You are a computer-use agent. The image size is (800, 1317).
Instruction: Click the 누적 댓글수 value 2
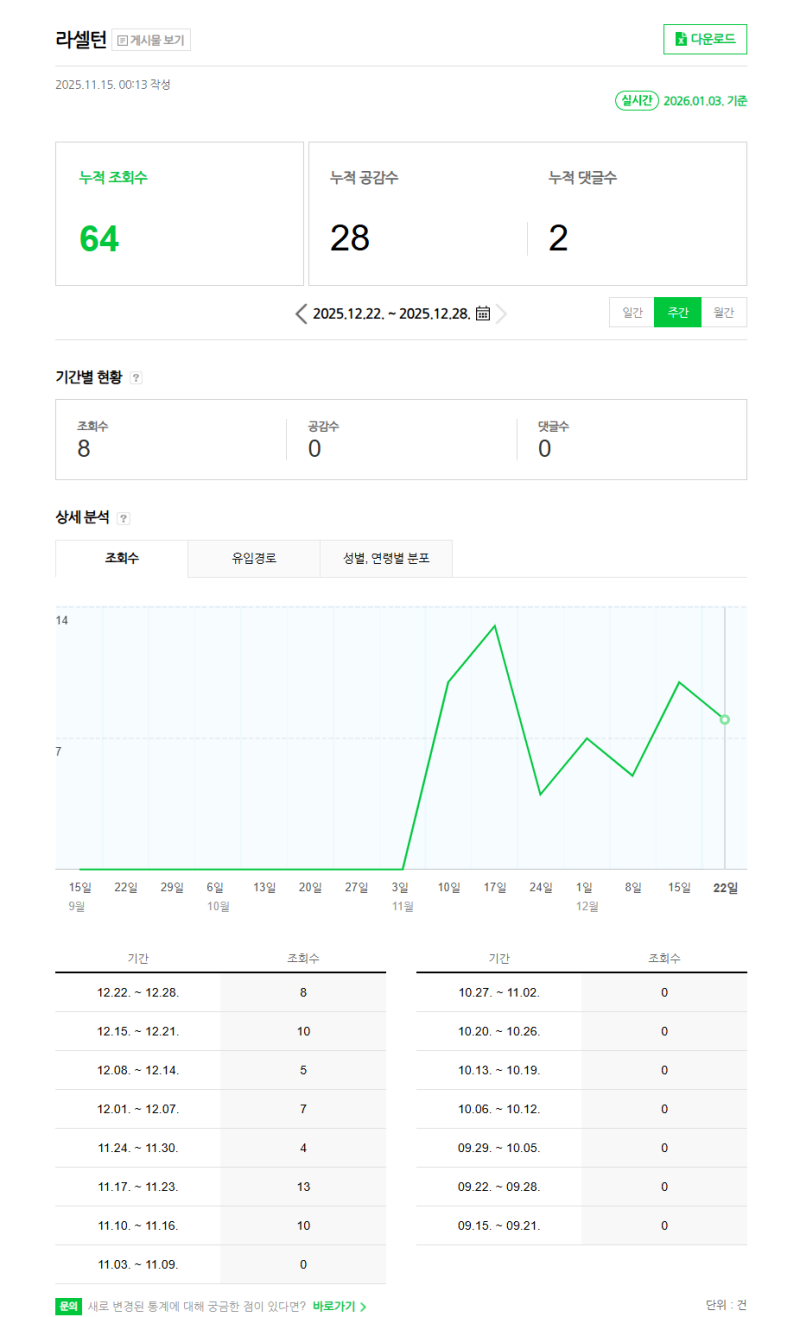[558, 238]
